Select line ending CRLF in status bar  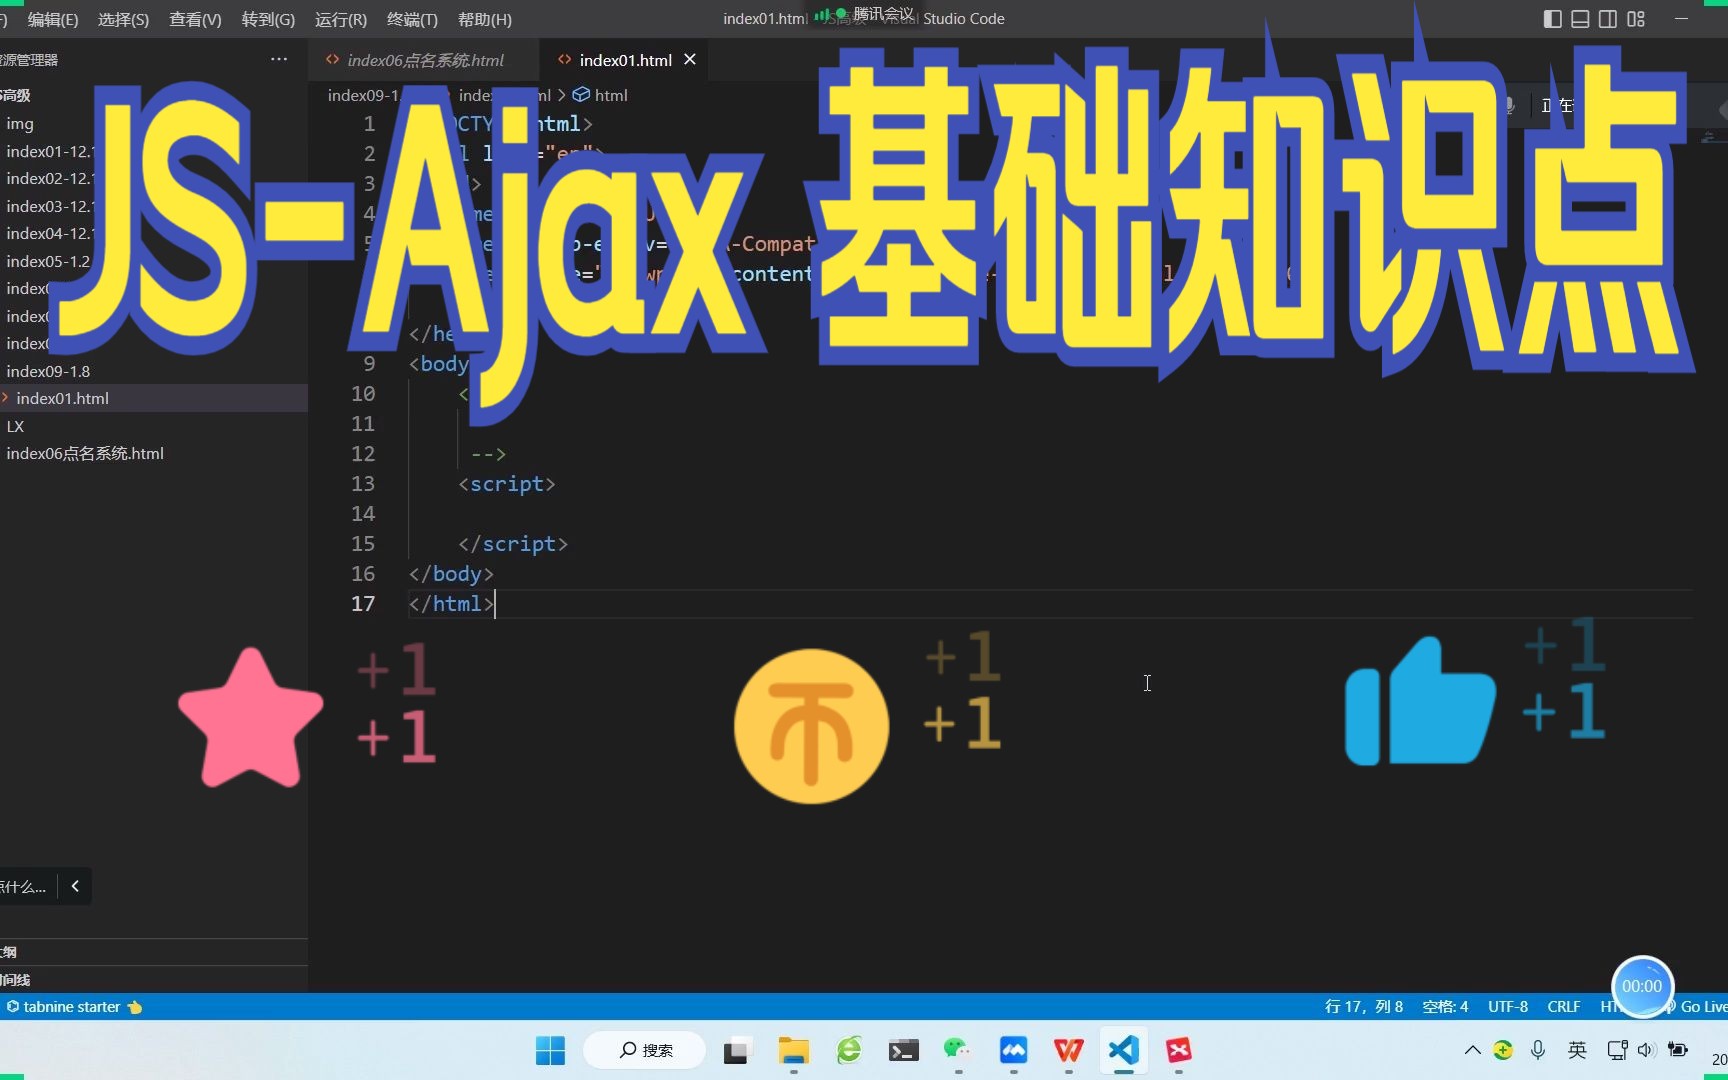[1563, 1007]
